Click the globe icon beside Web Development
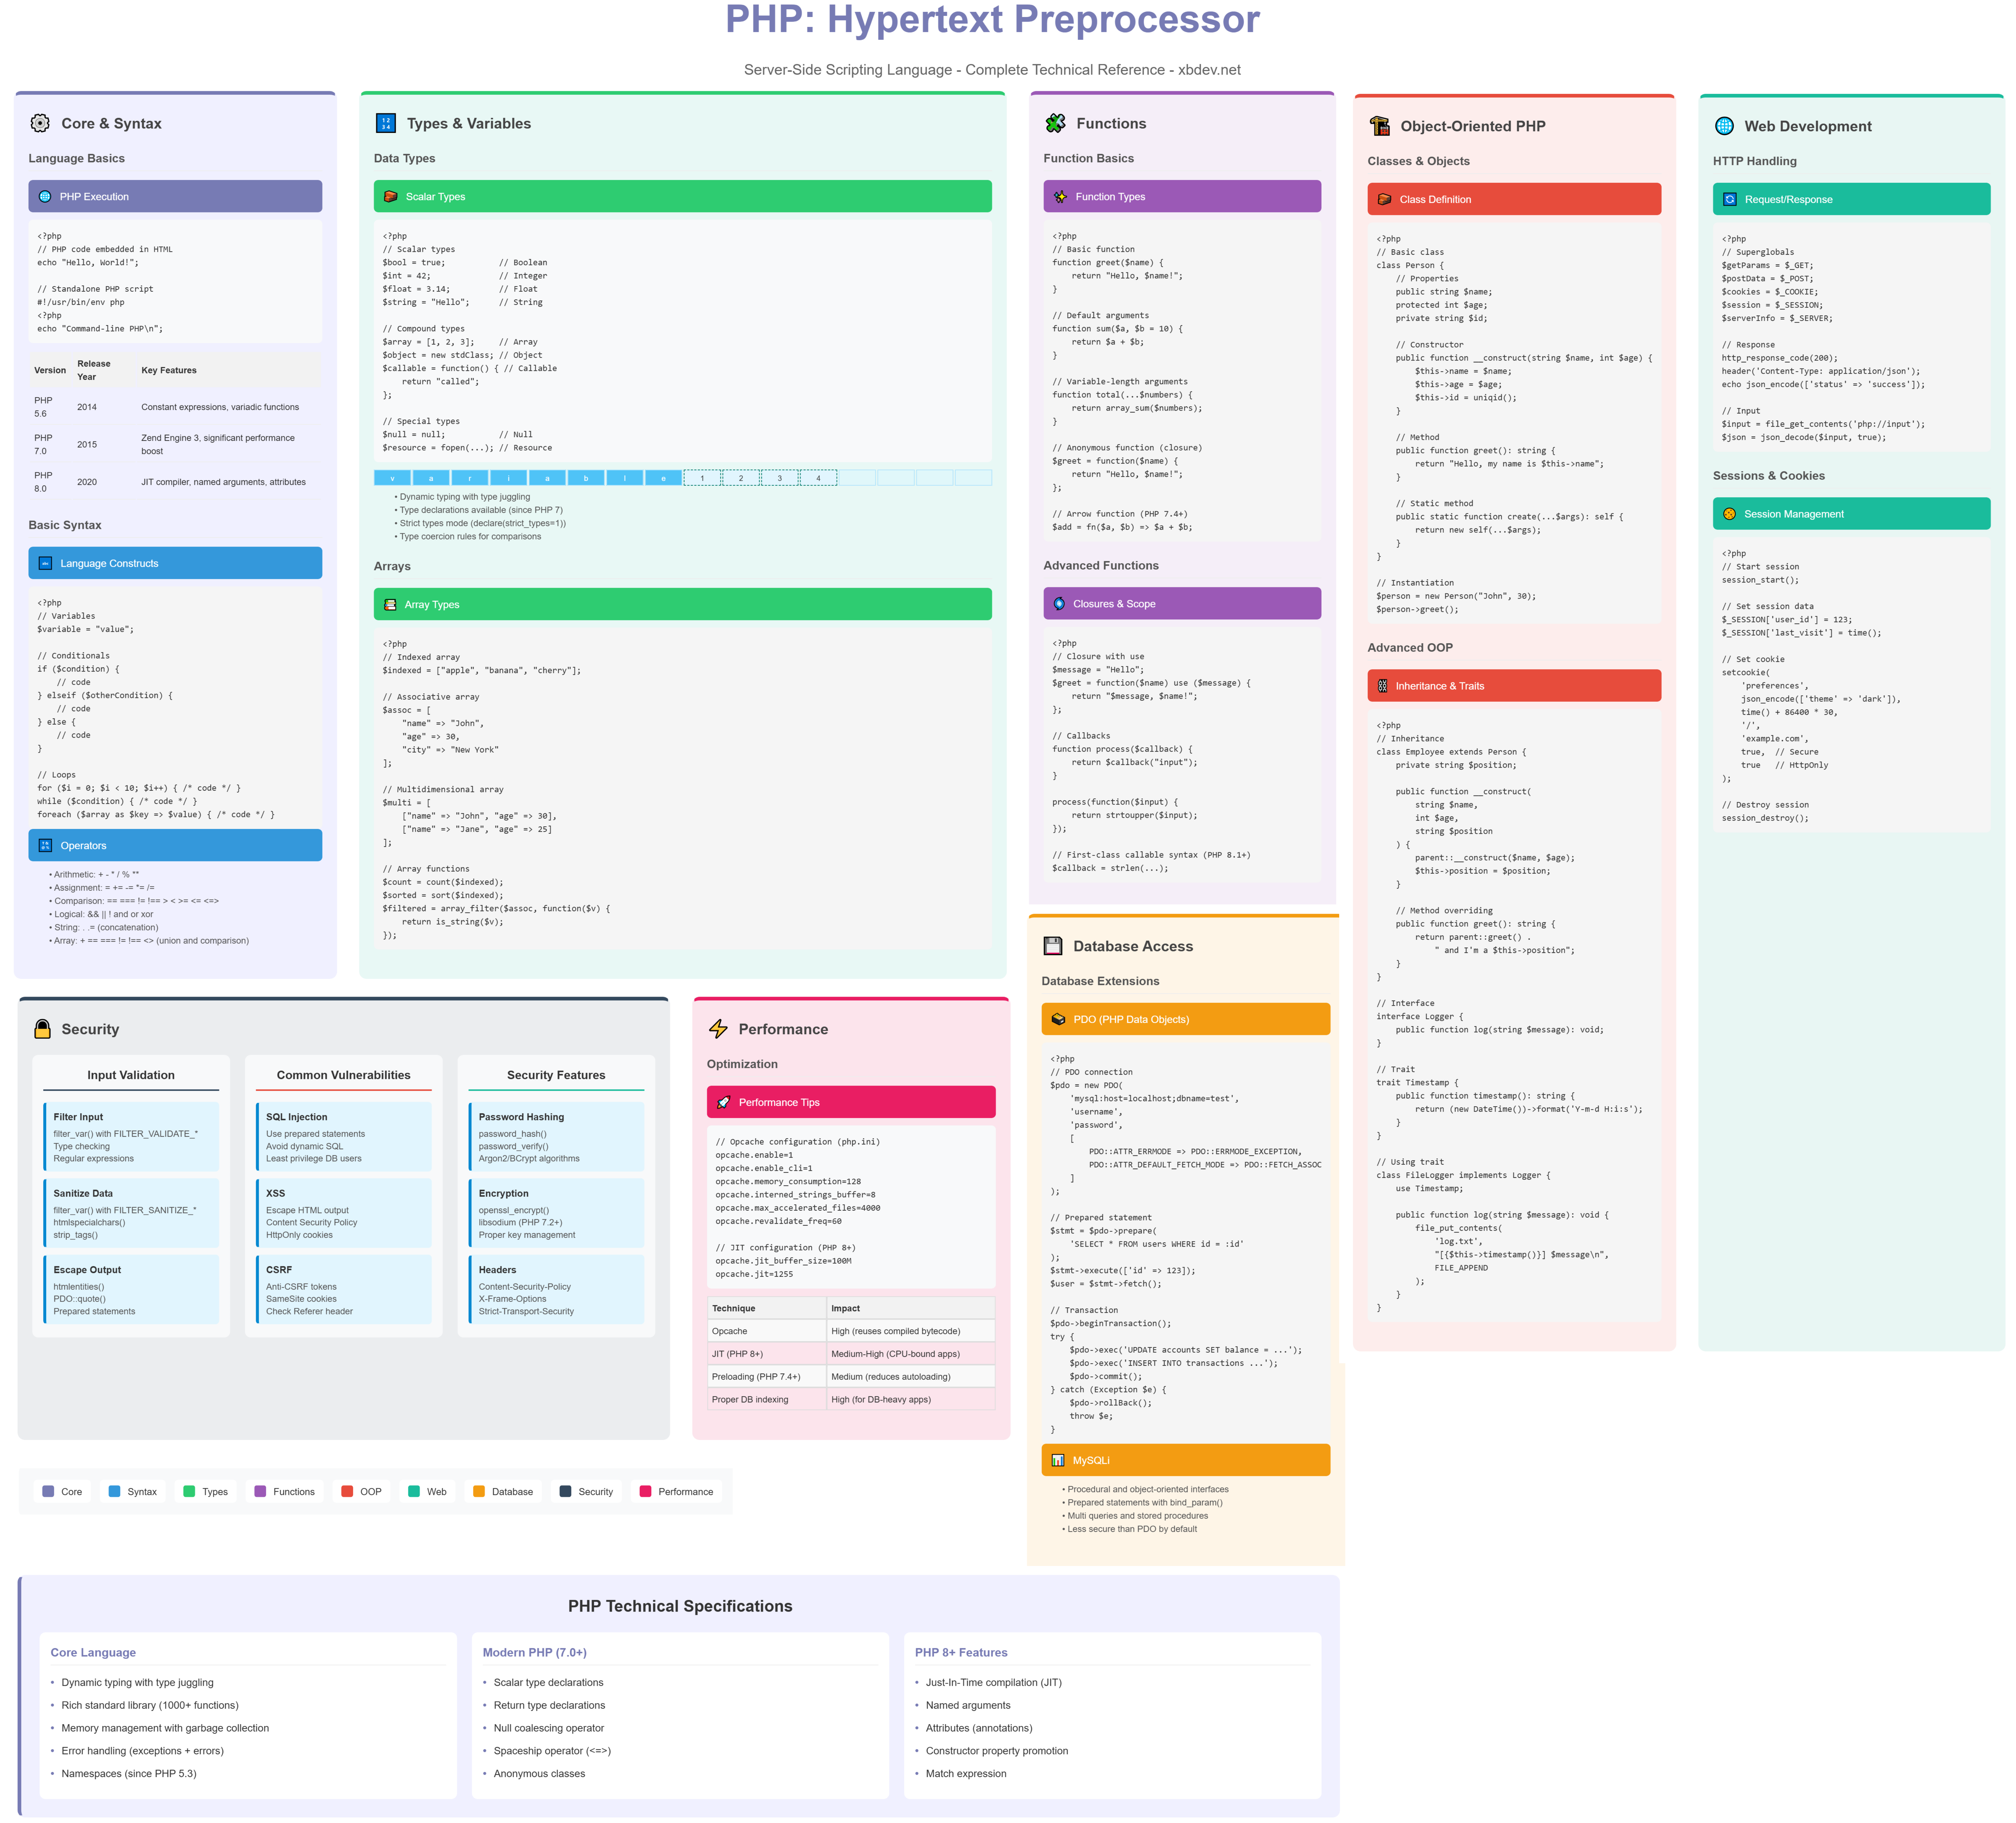This screenshot has width=2016, height=1823. pyautogui.click(x=1724, y=126)
